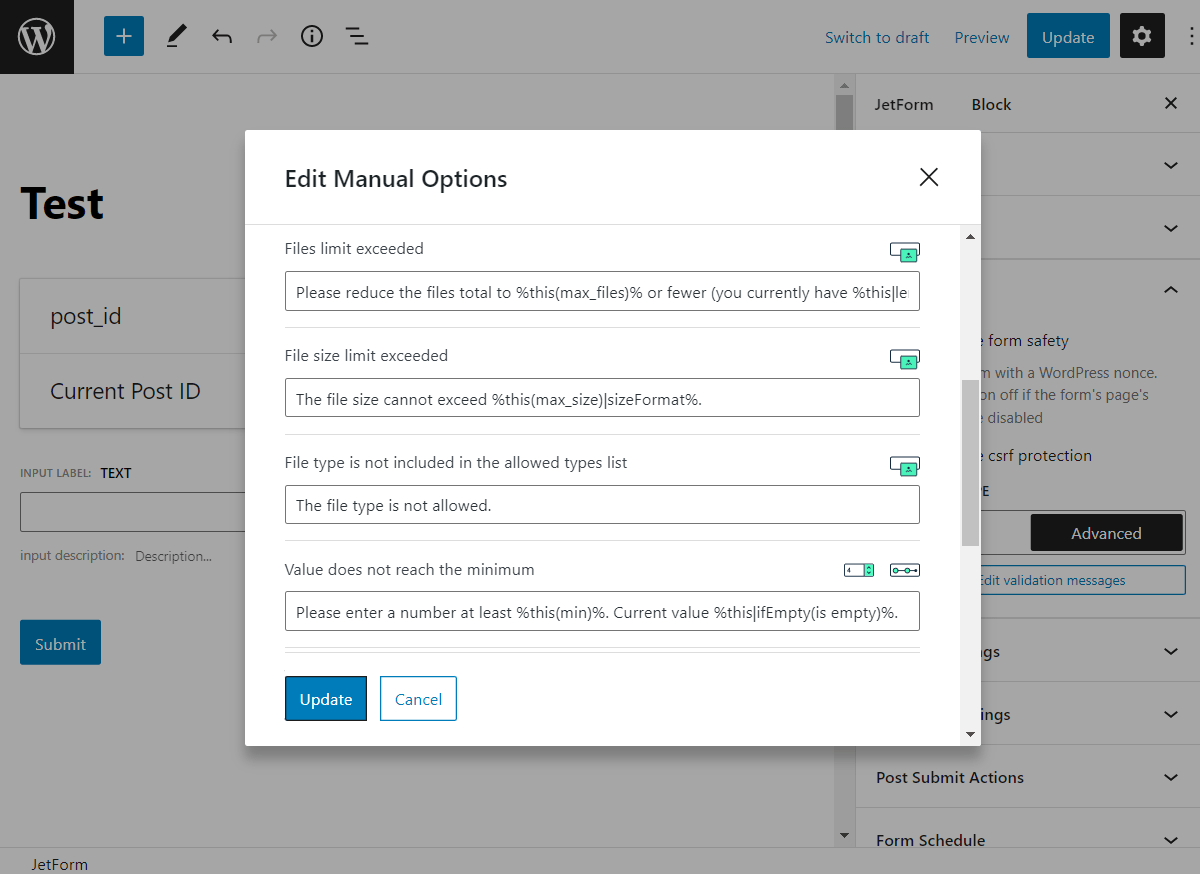Click the file type not allowed input field
The image size is (1200, 874).
tap(602, 505)
